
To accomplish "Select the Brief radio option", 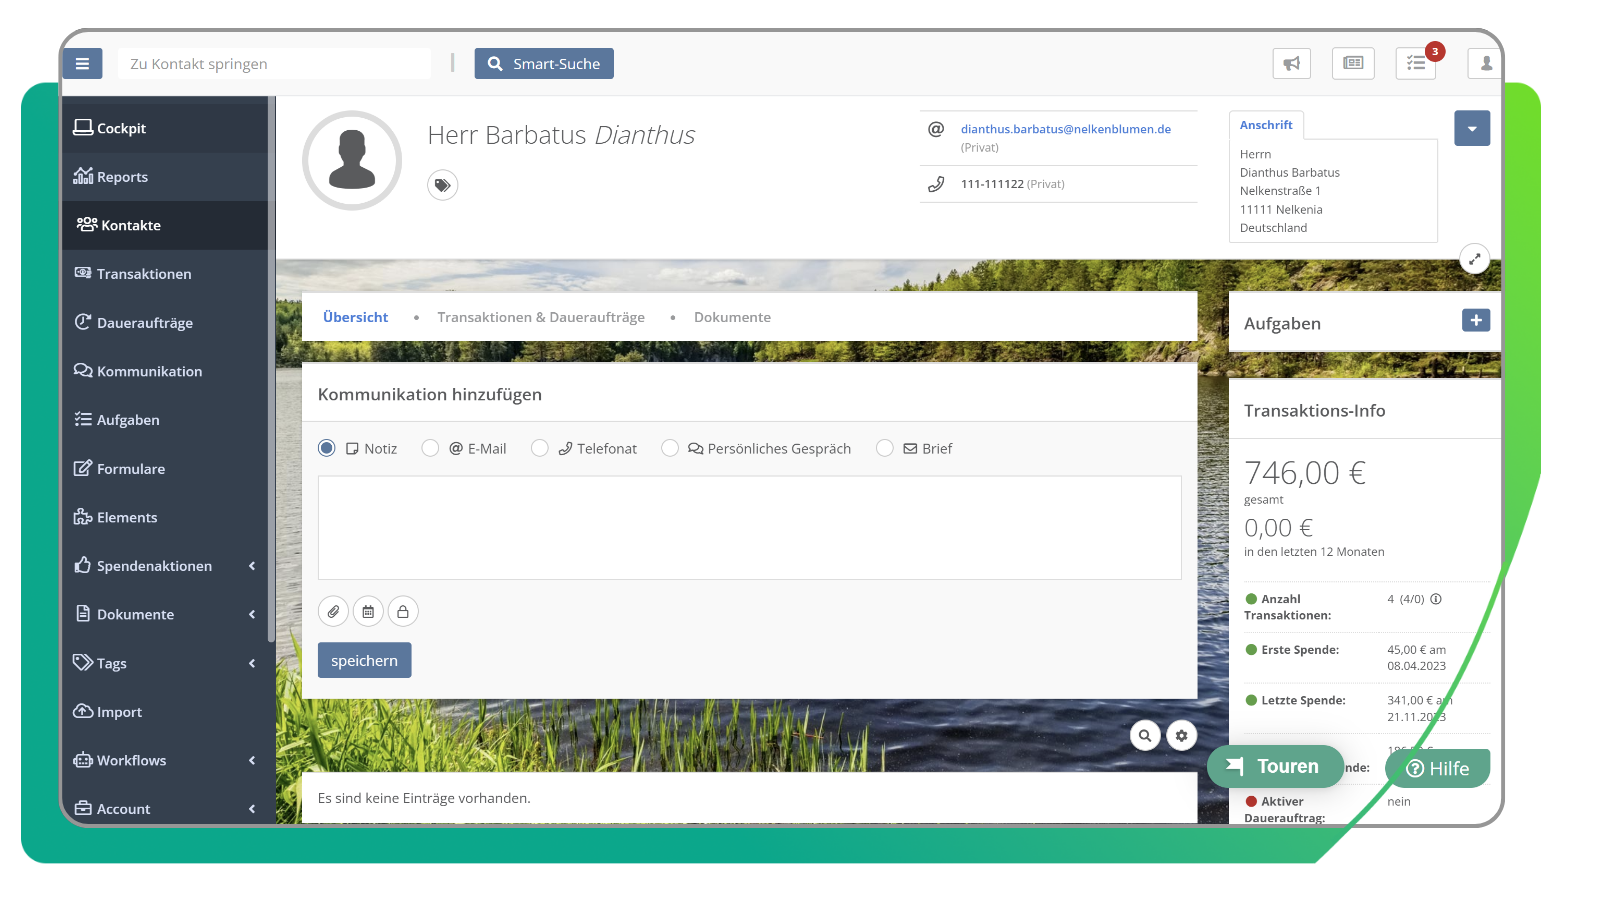I will click(885, 448).
